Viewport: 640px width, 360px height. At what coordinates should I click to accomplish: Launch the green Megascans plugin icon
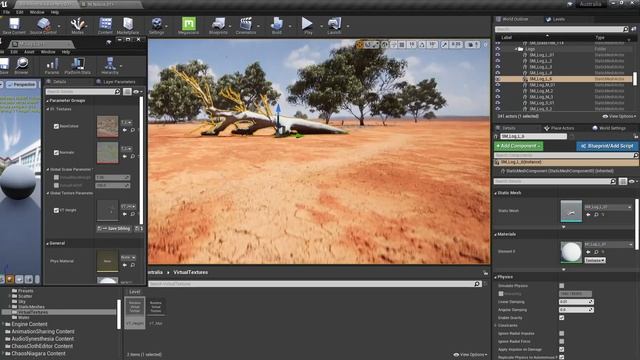[189, 25]
